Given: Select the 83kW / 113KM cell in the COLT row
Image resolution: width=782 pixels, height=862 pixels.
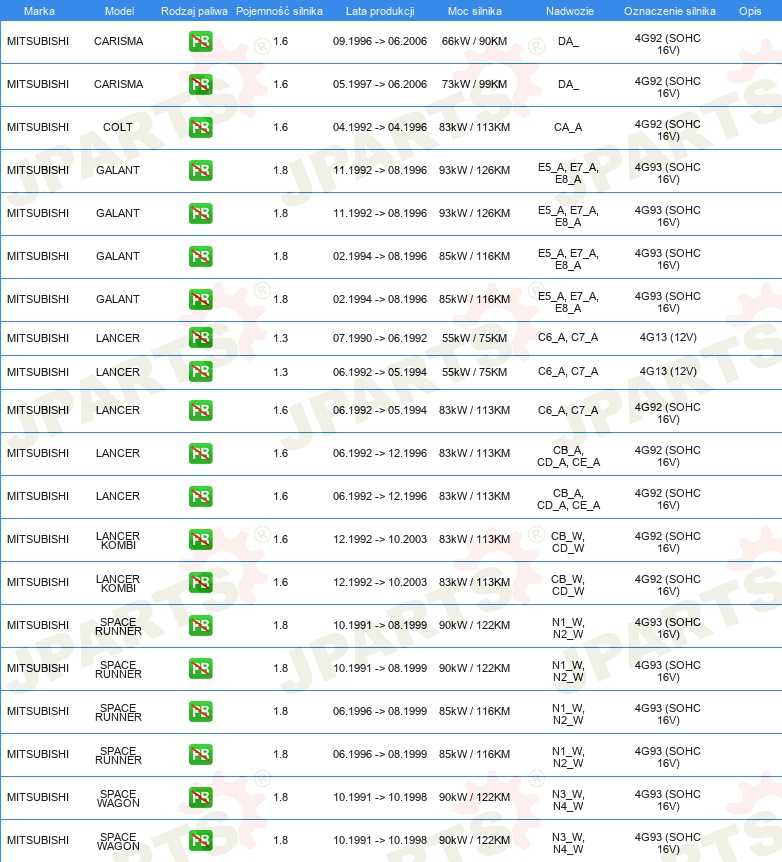Looking at the screenshot, I should pyautogui.click(x=475, y=127).
